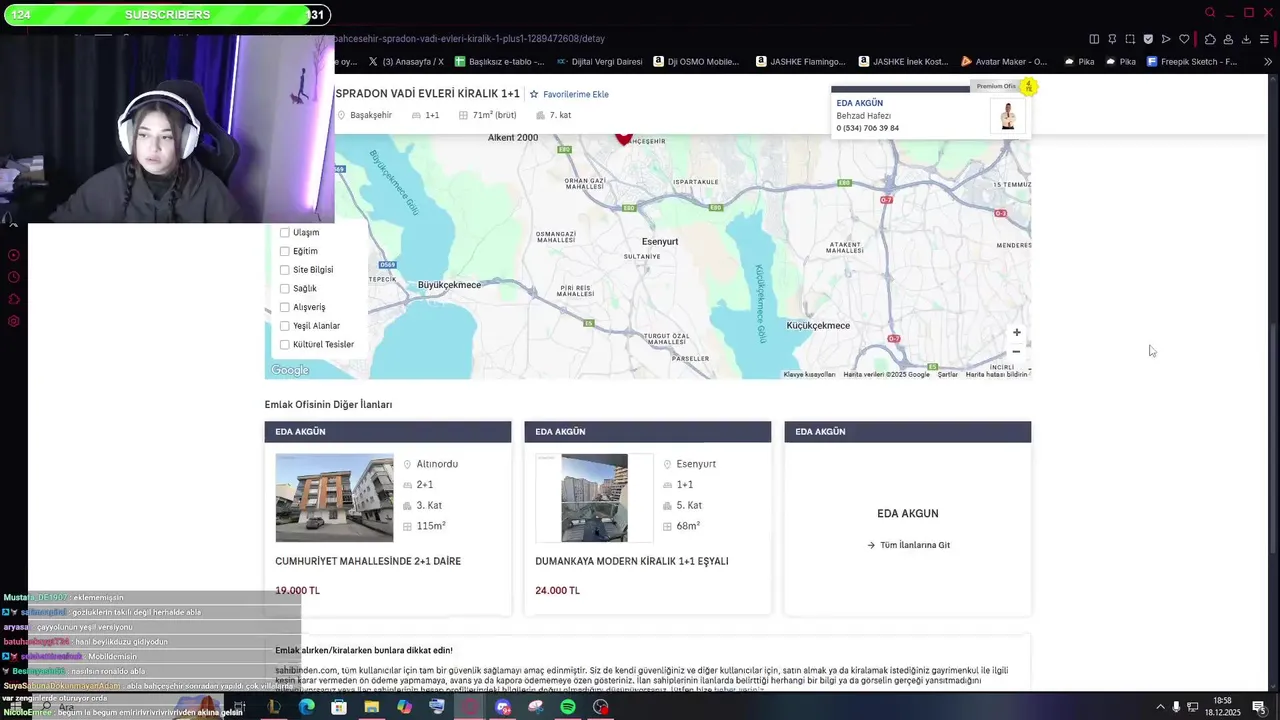The width and height of the screenshot is (1280, 720).
Task: Click the browser address bar URL
Action: (469, 39)
